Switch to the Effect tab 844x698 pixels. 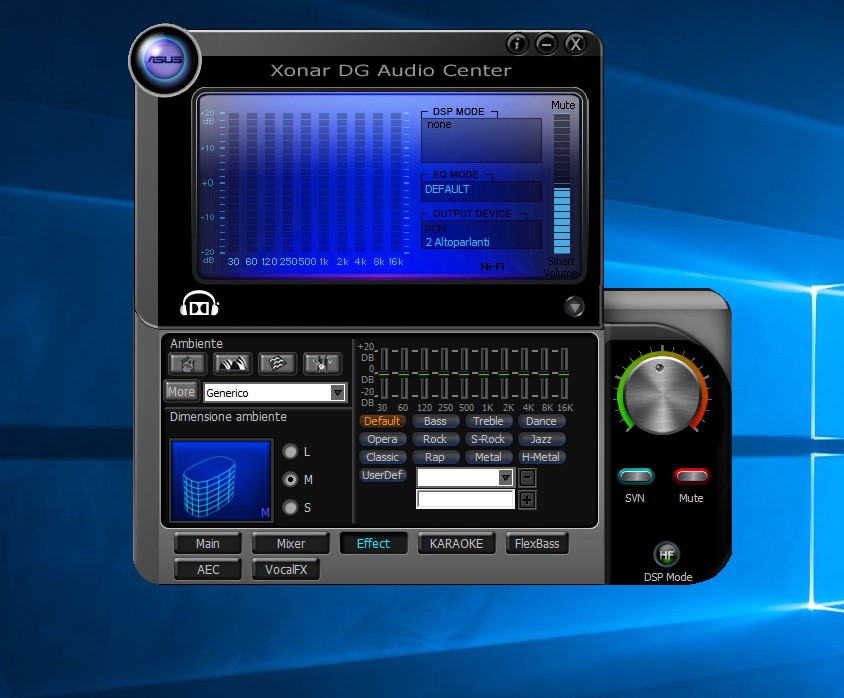coord(373,544)
